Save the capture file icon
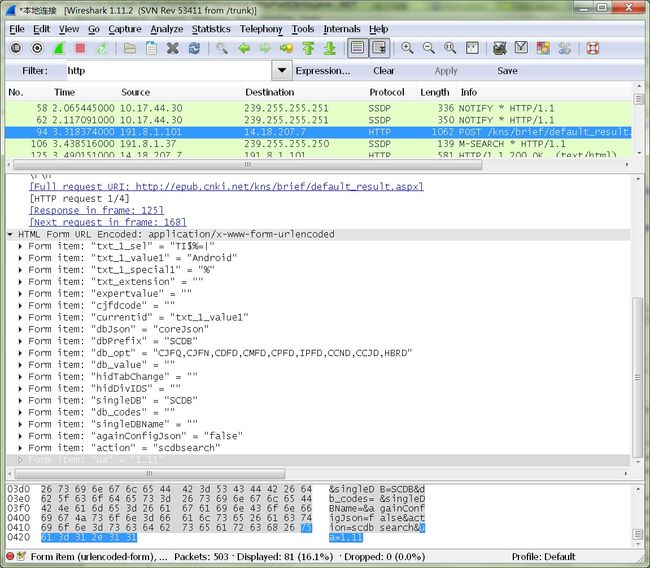The image size is (650, 568). [x=151, y=49]
